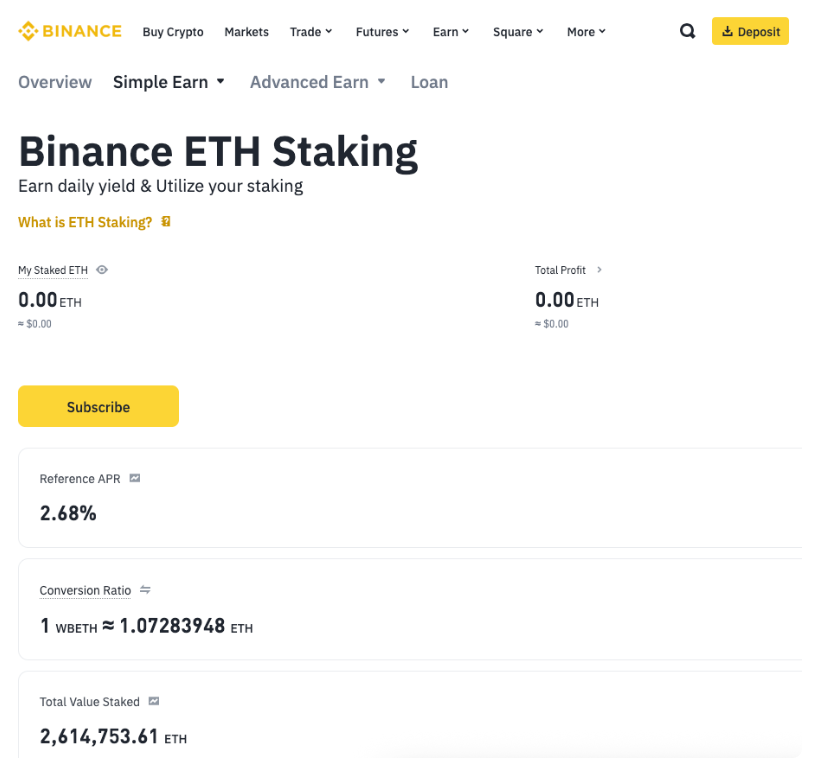Open the Buy Crypto menu item

[x=173, y=32]
